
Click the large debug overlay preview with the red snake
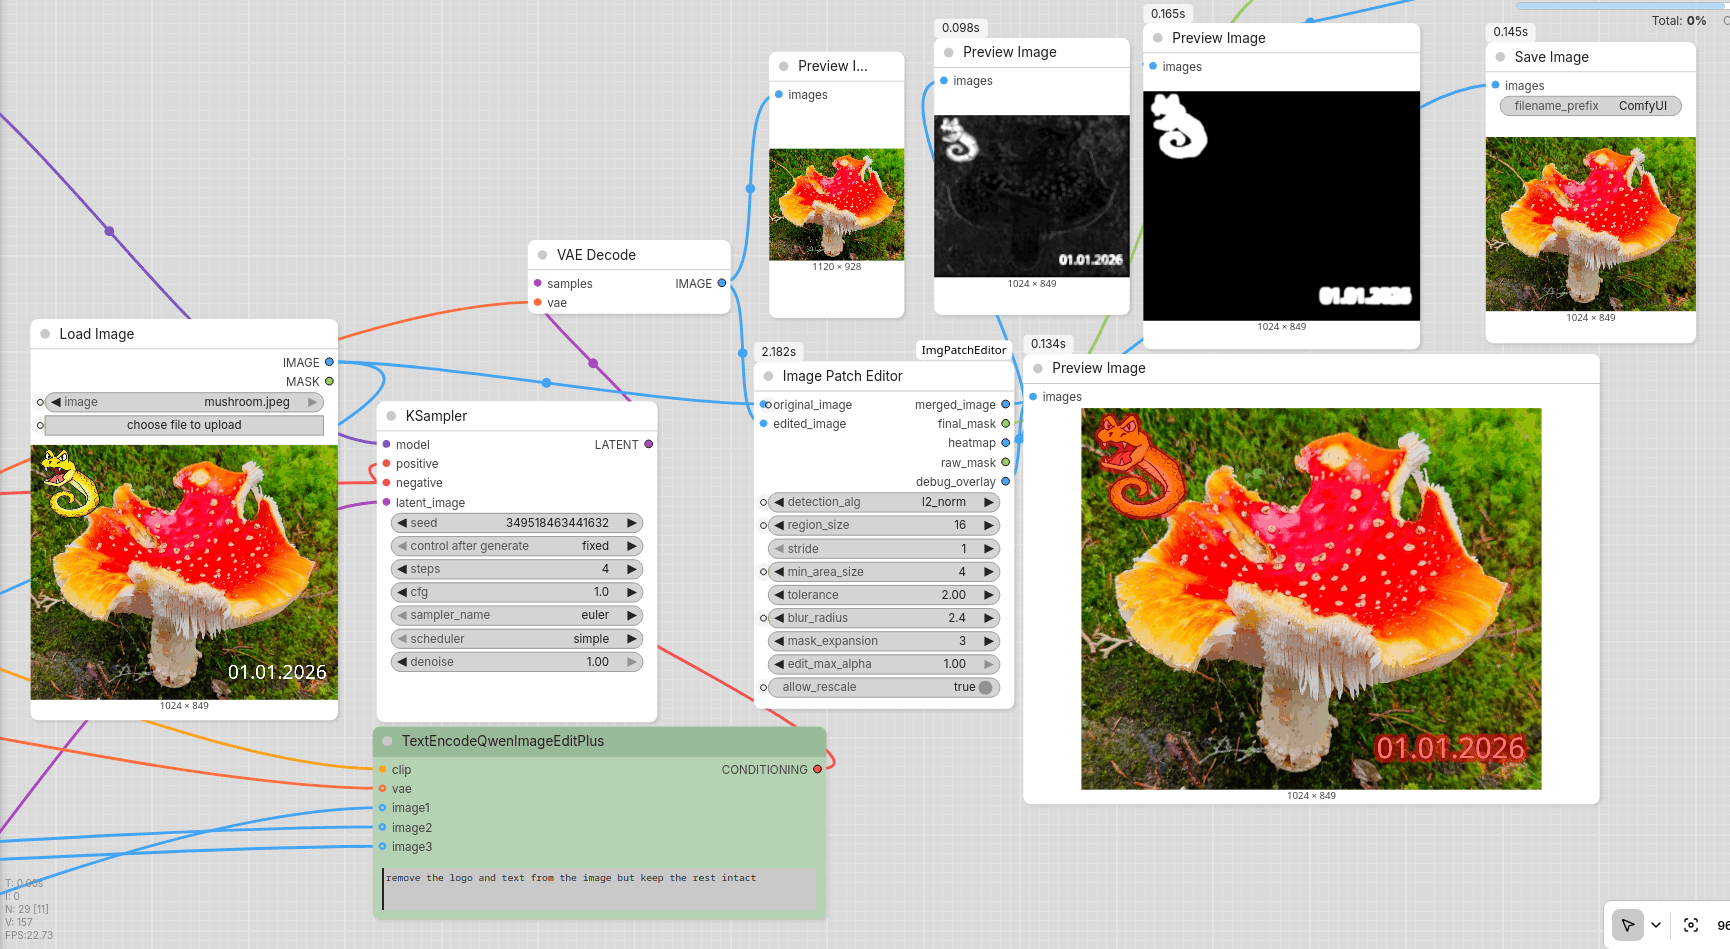(x=1311, y=599)
